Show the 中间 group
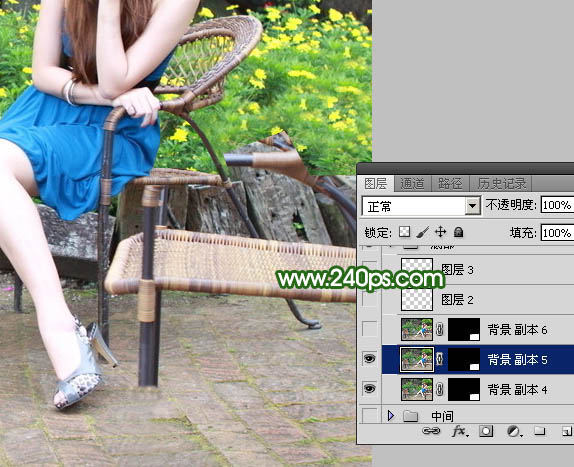The height and width of the screenshot is (467, 574). (x=369, y=415)
